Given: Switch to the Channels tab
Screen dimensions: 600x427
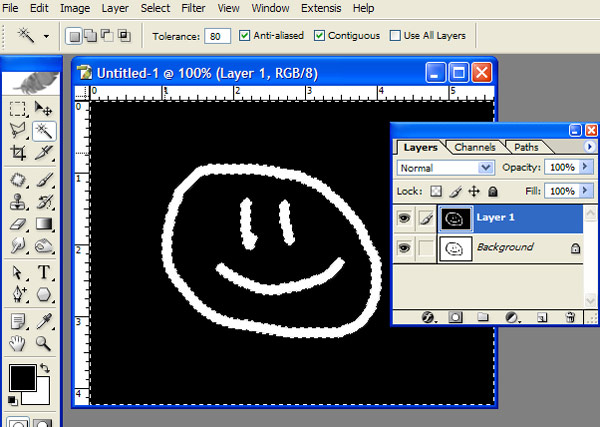Looking at the screenshot, I should [x=474, y=147].
